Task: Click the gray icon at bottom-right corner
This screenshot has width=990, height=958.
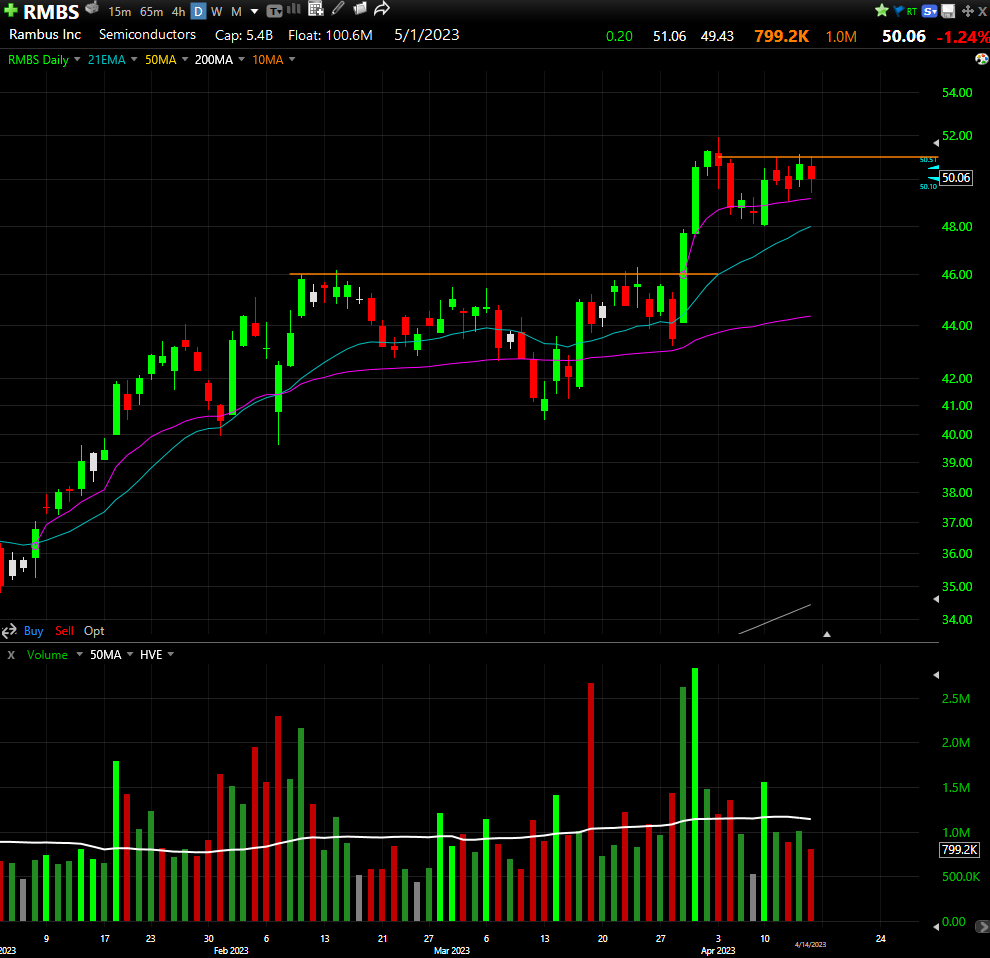Action: 982,926
